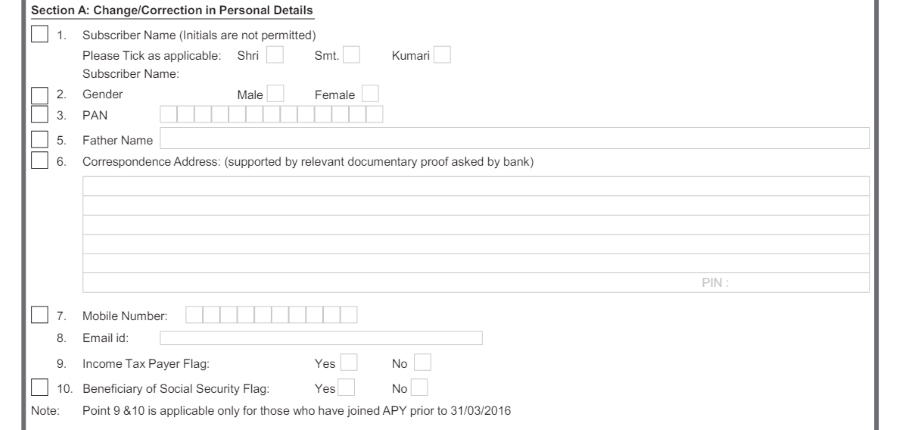Check the Kumari title box
The width and height of the screenshot is (900, 430).
tap(442, 55)
